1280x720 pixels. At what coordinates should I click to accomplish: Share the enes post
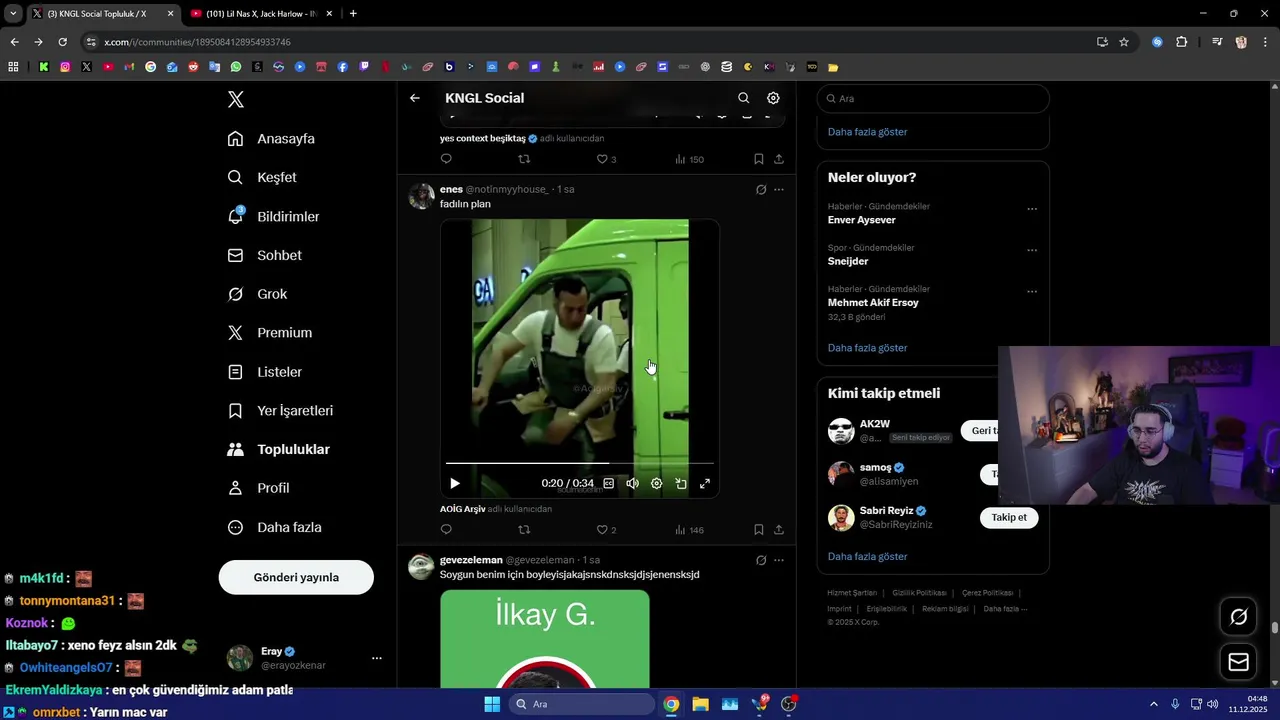779,530
